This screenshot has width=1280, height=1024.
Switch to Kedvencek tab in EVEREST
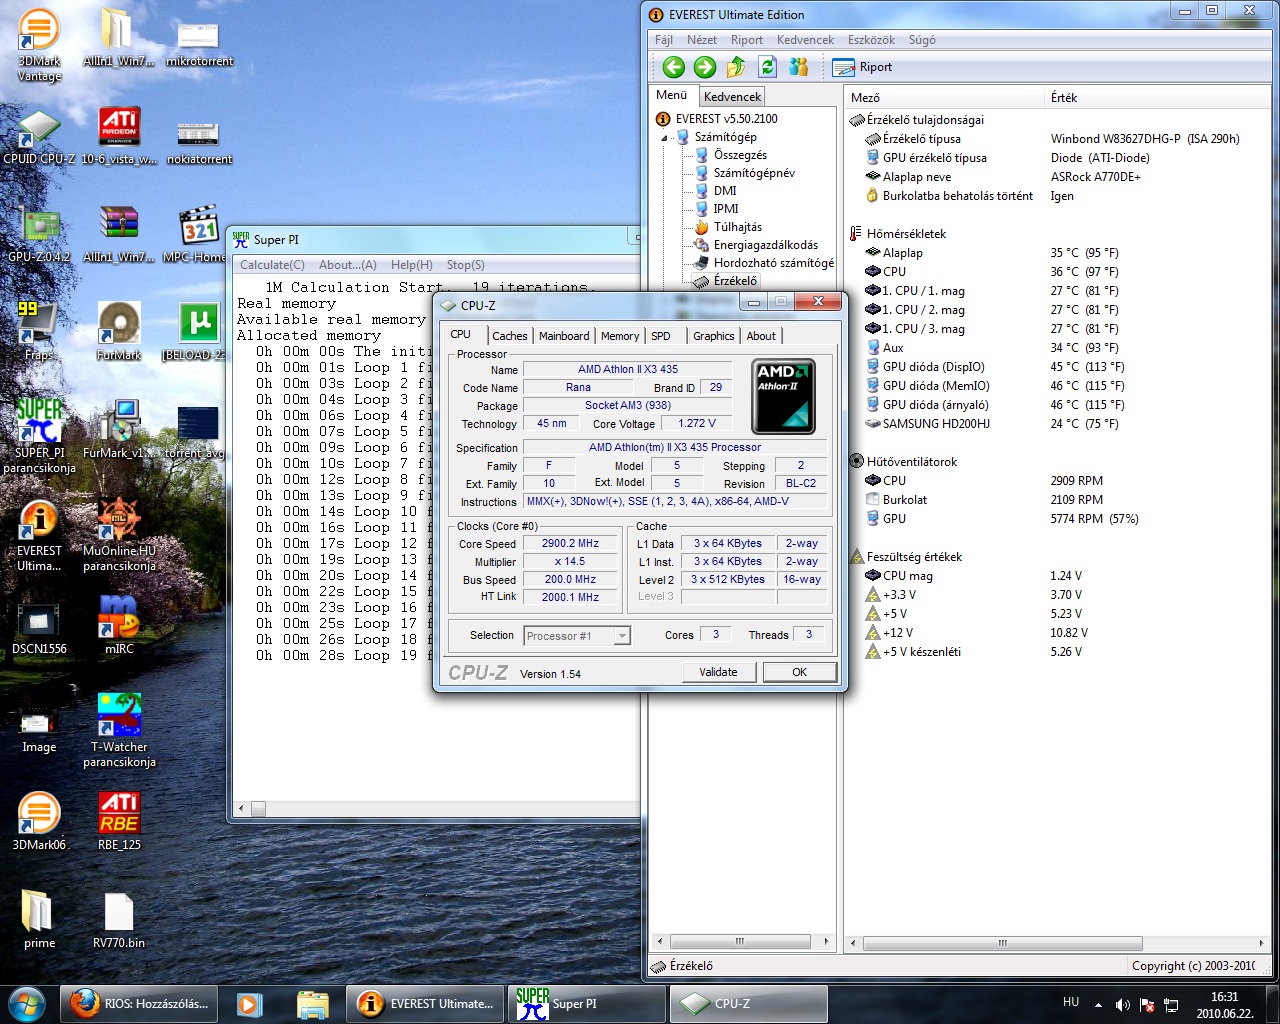coord(732,97)
